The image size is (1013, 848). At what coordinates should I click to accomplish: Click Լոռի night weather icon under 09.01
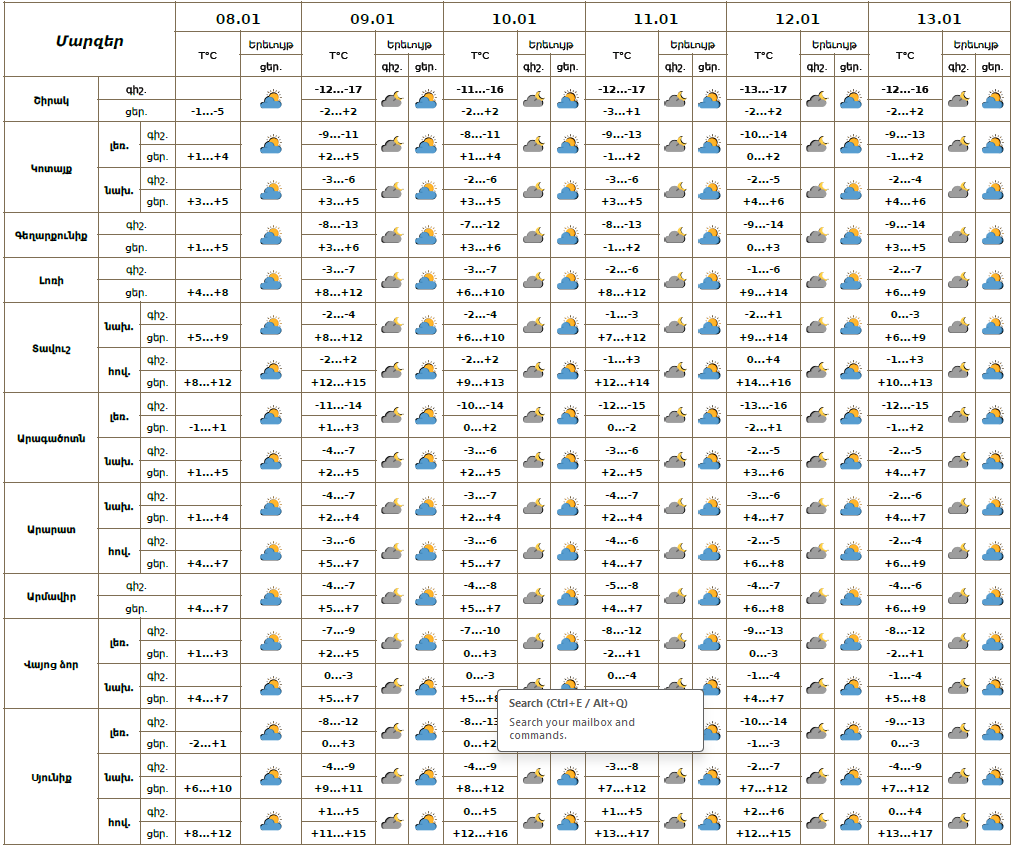click(x=391, y=281)
